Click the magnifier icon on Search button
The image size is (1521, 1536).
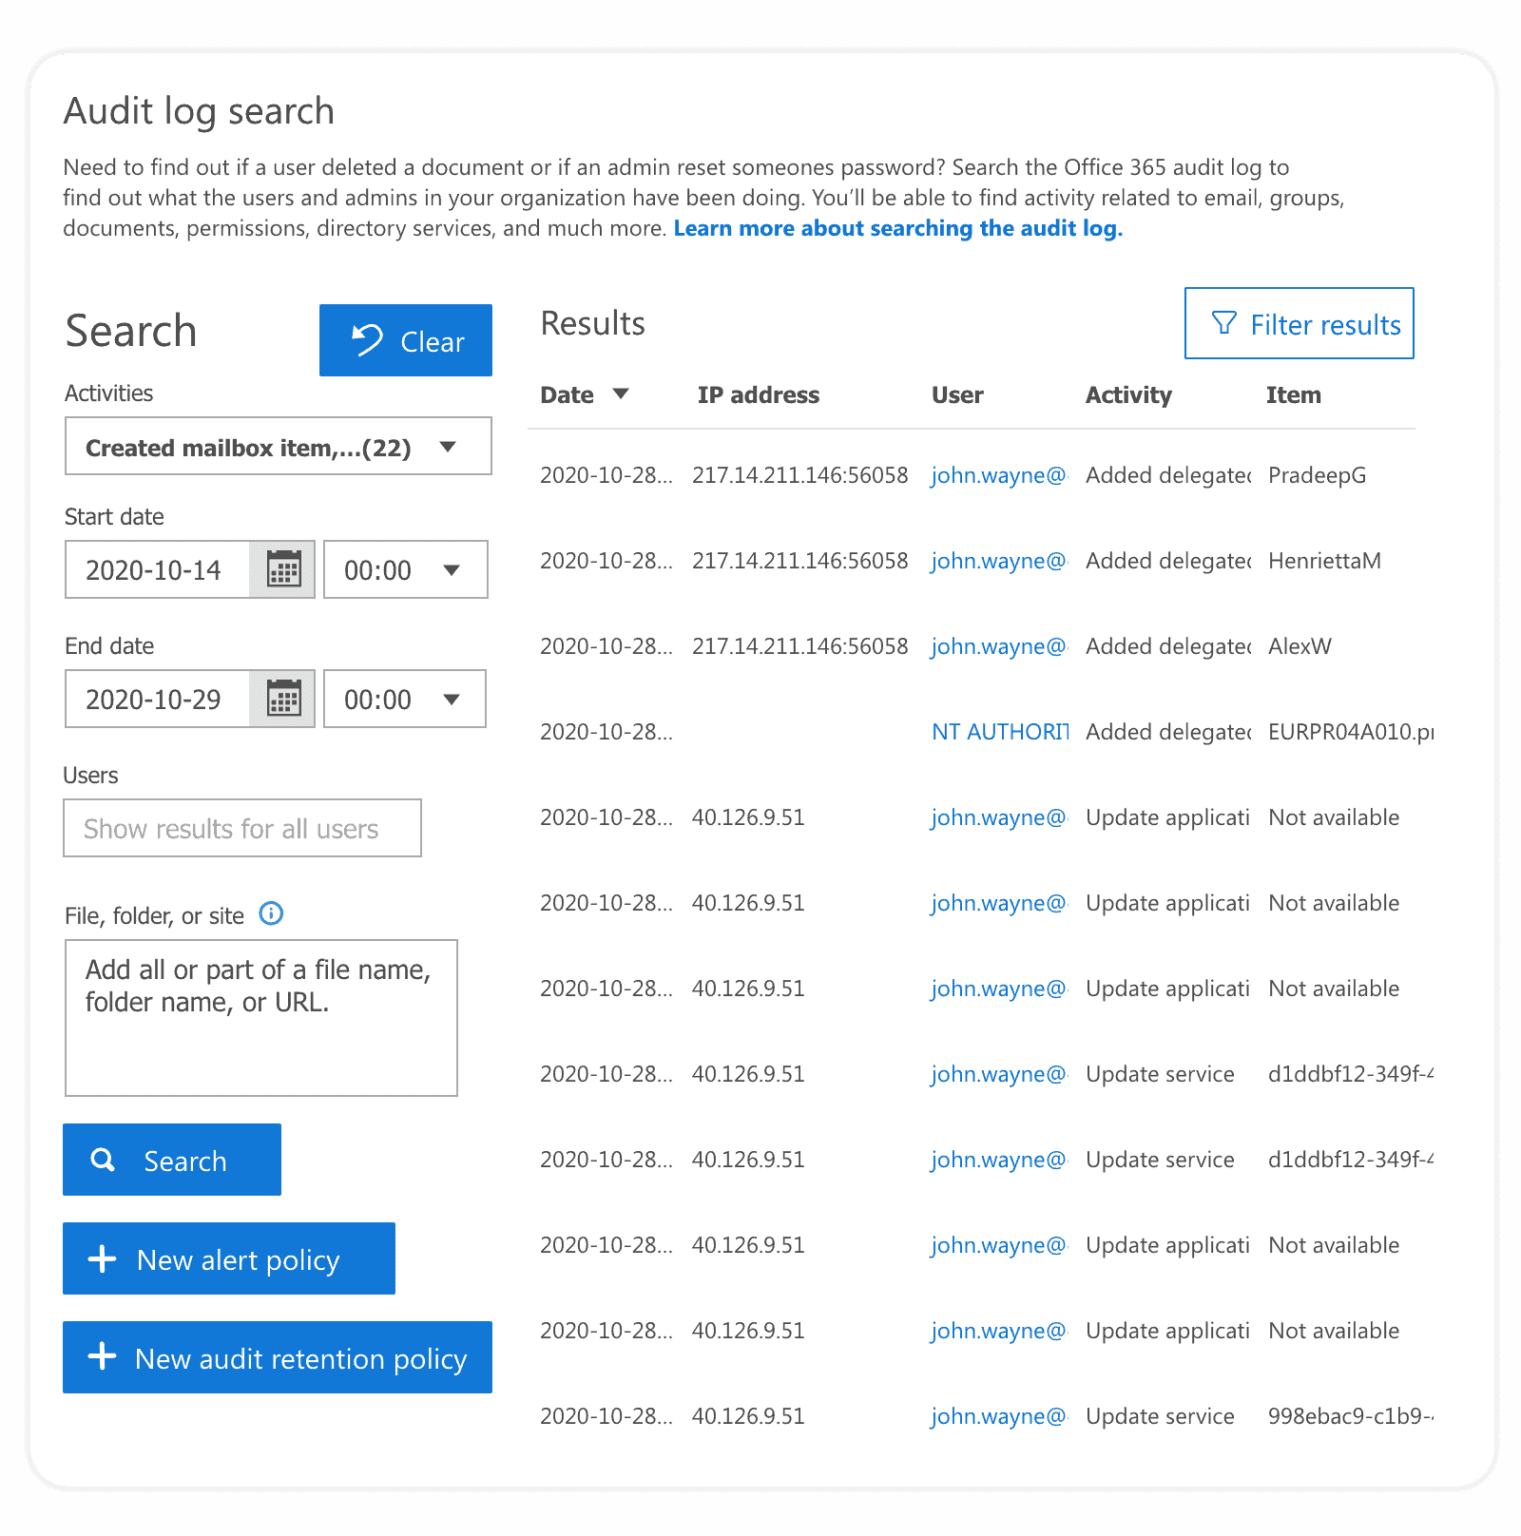[x=103, y=1159]
